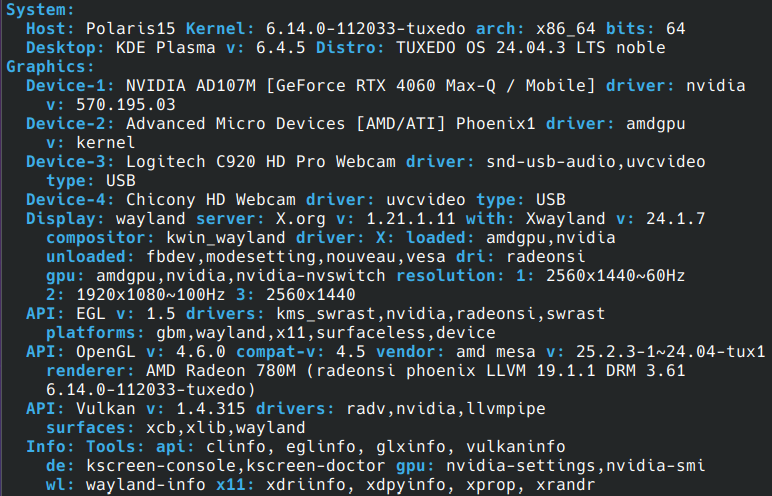772x496 pixels.
Task: Click Vulkan version 1.4.315
Action: point(211,408)
